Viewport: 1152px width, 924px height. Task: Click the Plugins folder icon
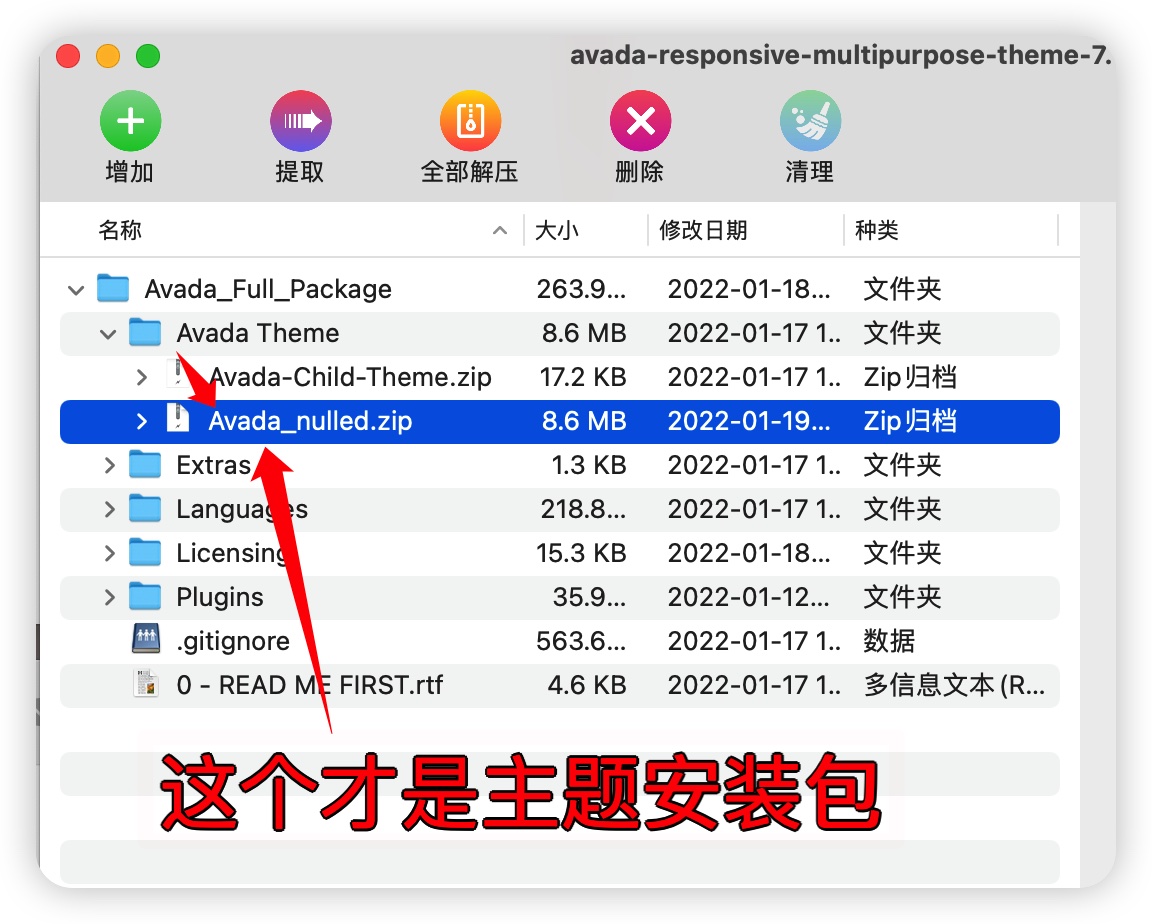point(145,596)
